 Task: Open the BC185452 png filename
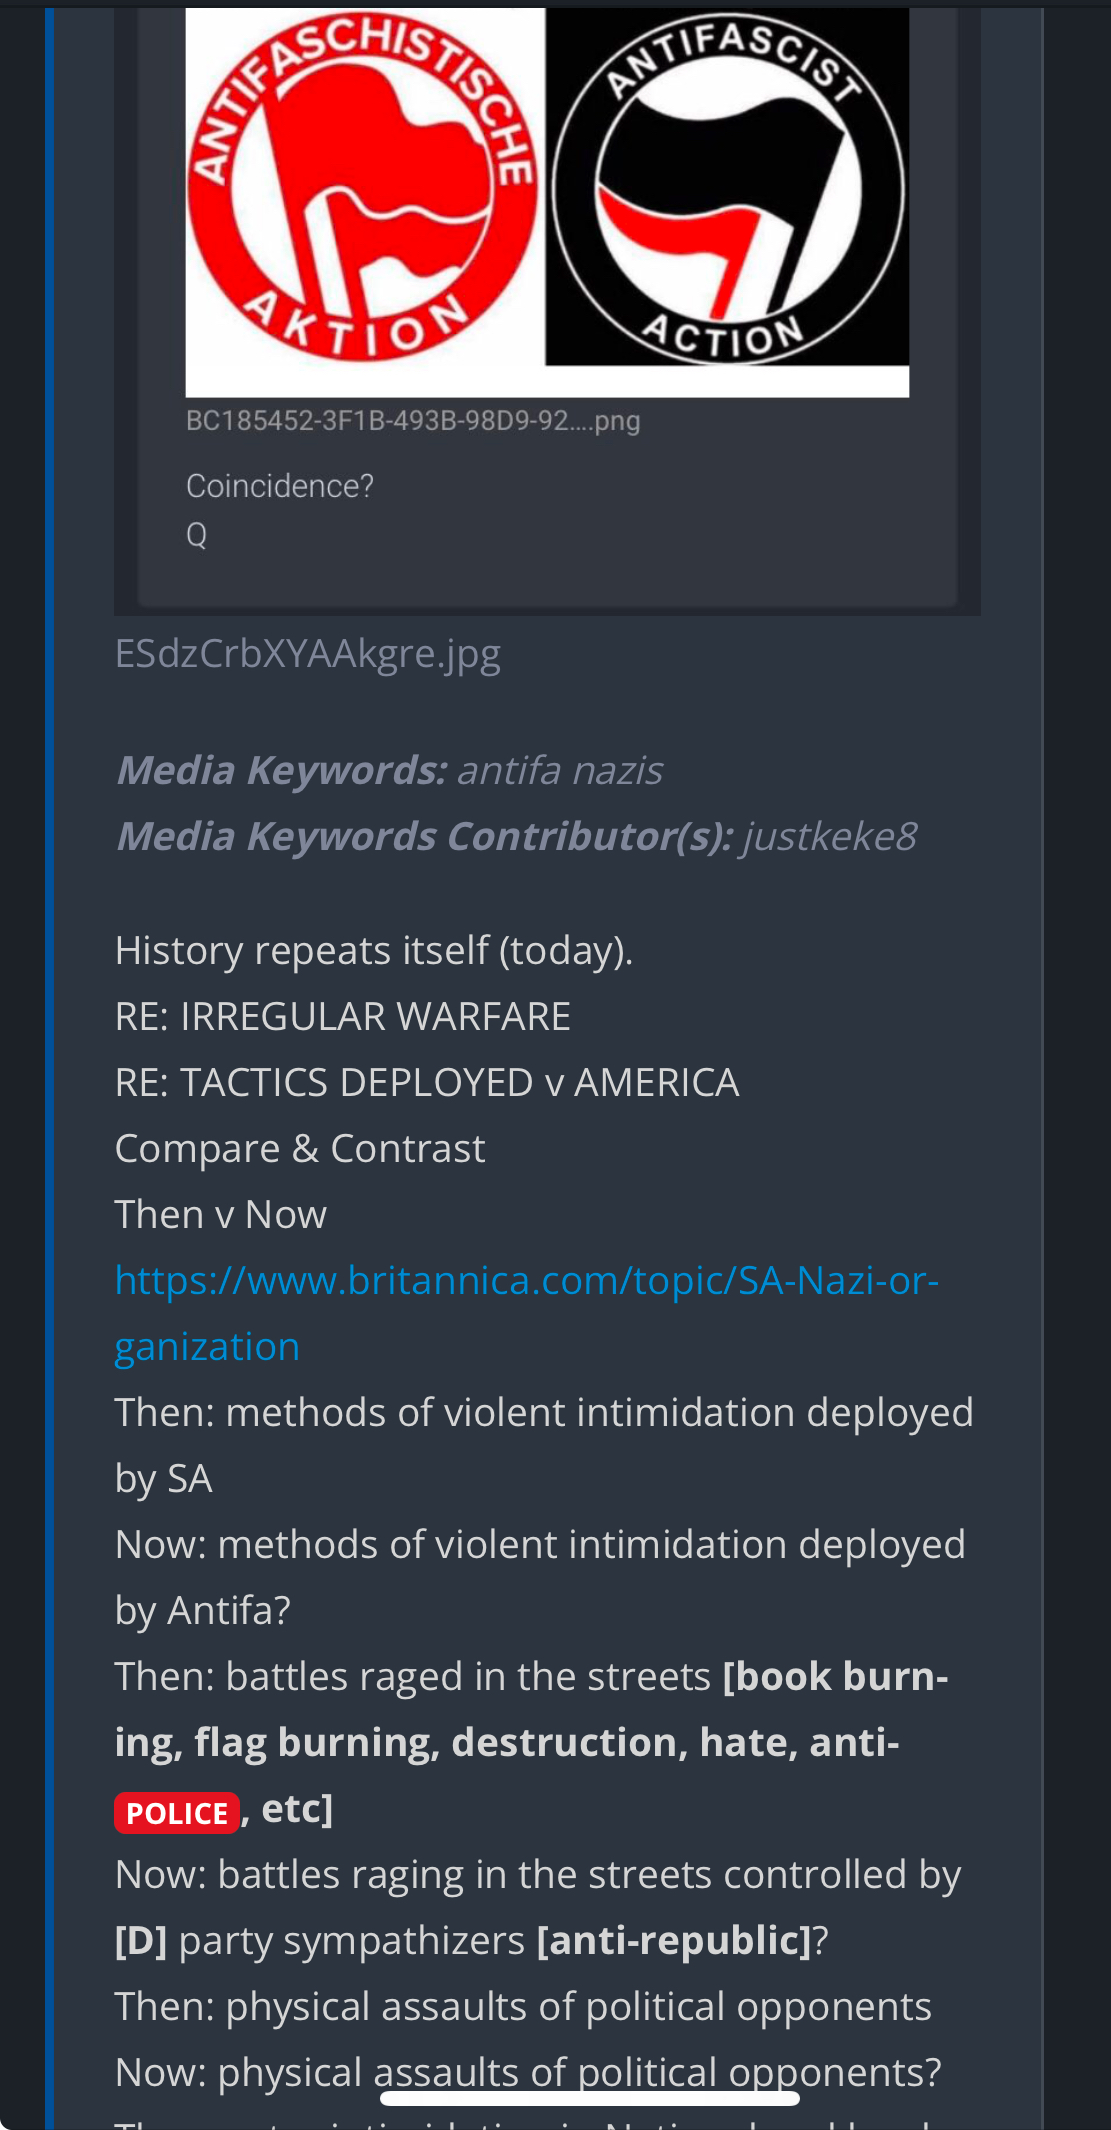[x=412, y=421]
